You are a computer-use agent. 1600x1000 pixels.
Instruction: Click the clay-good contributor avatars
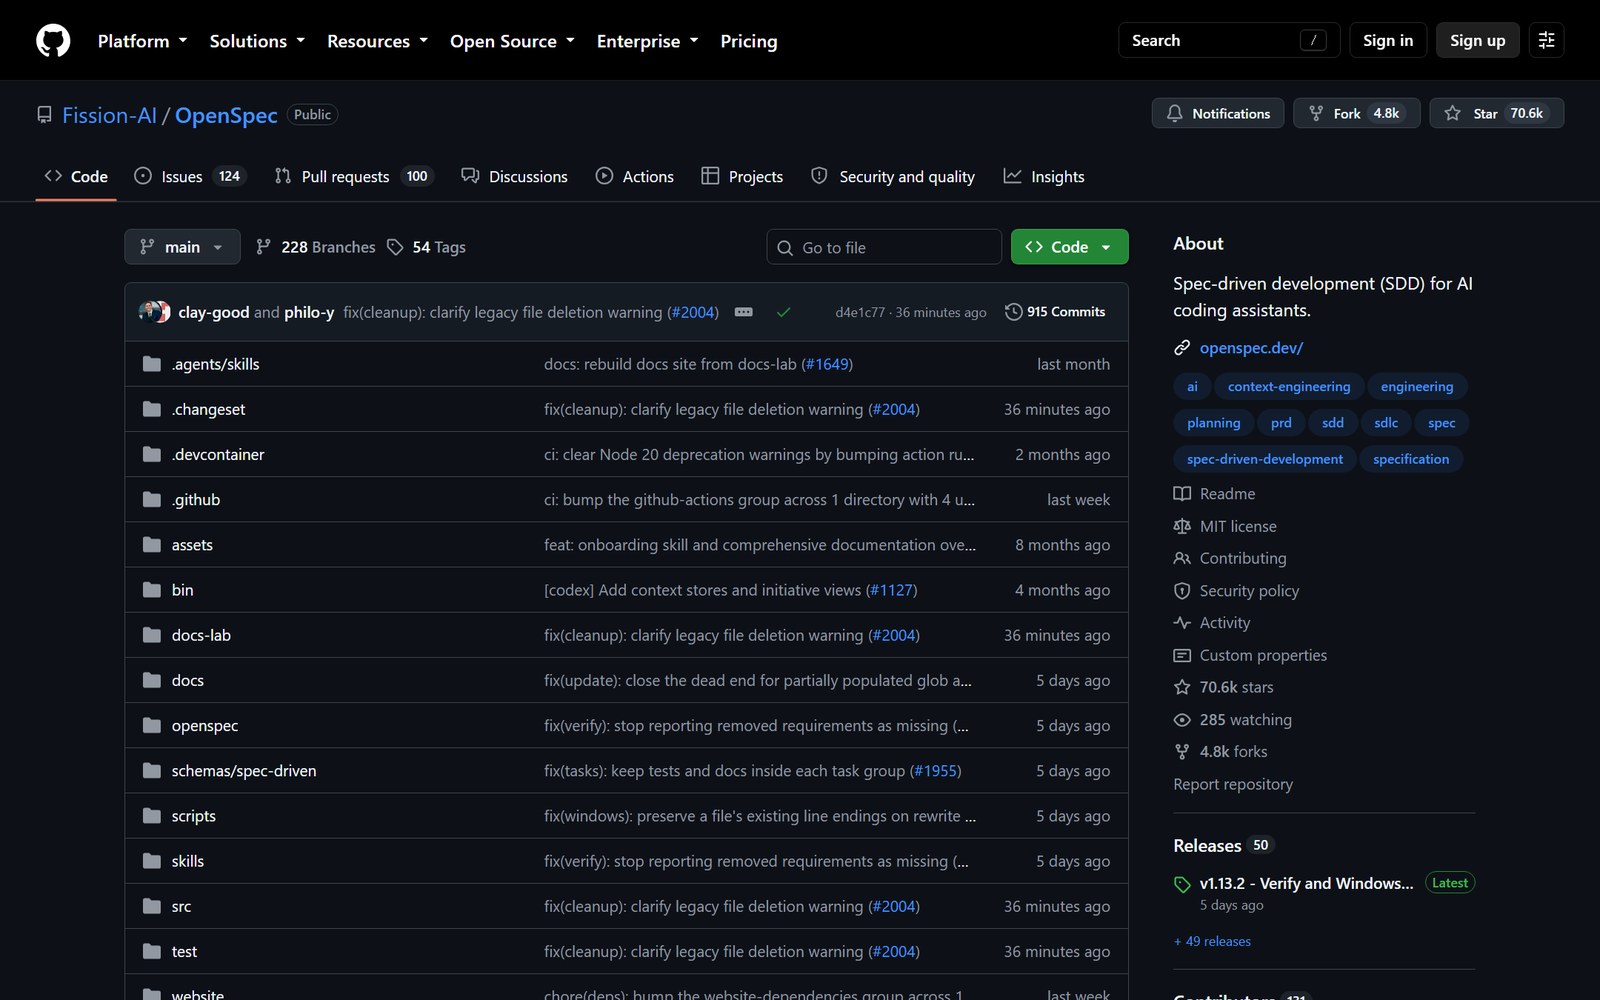coord(154,312)
